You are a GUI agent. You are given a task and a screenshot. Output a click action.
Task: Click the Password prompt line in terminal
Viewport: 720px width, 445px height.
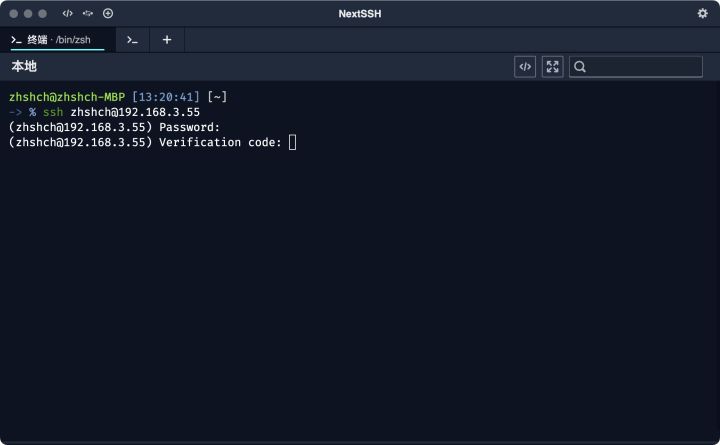tap(113, 127)
